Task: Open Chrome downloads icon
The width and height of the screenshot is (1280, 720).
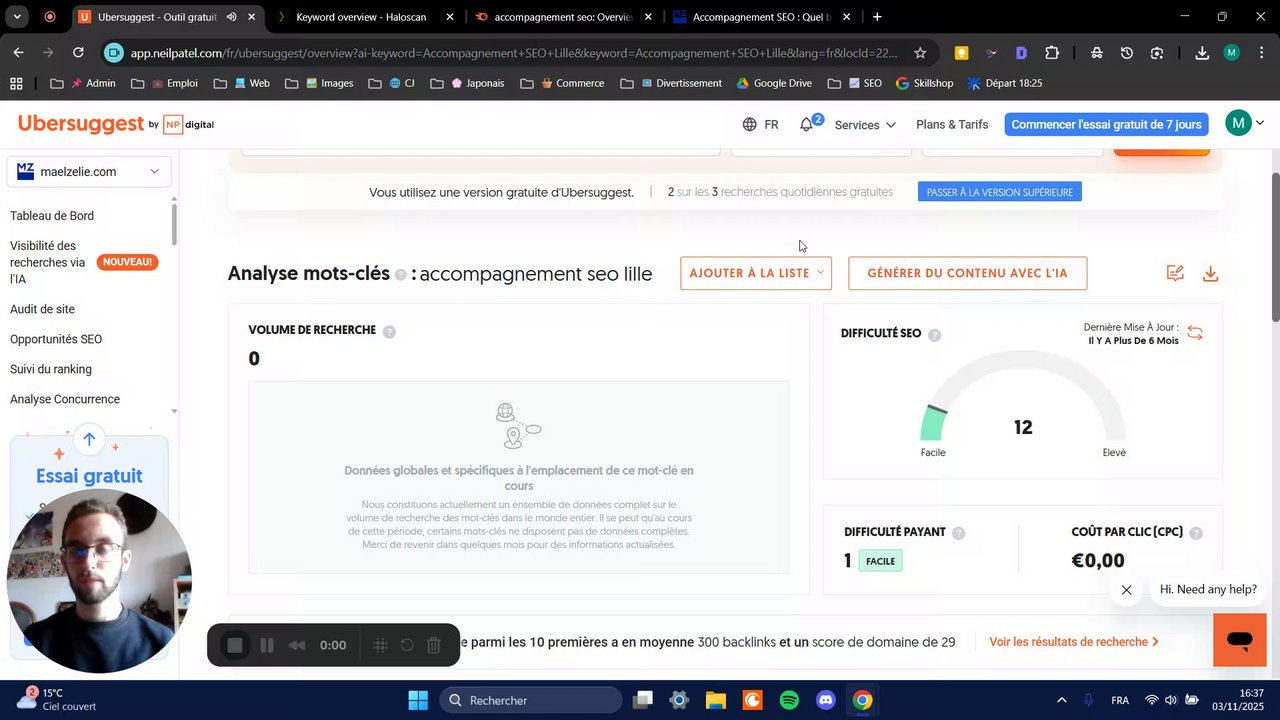Action: 1202,53
